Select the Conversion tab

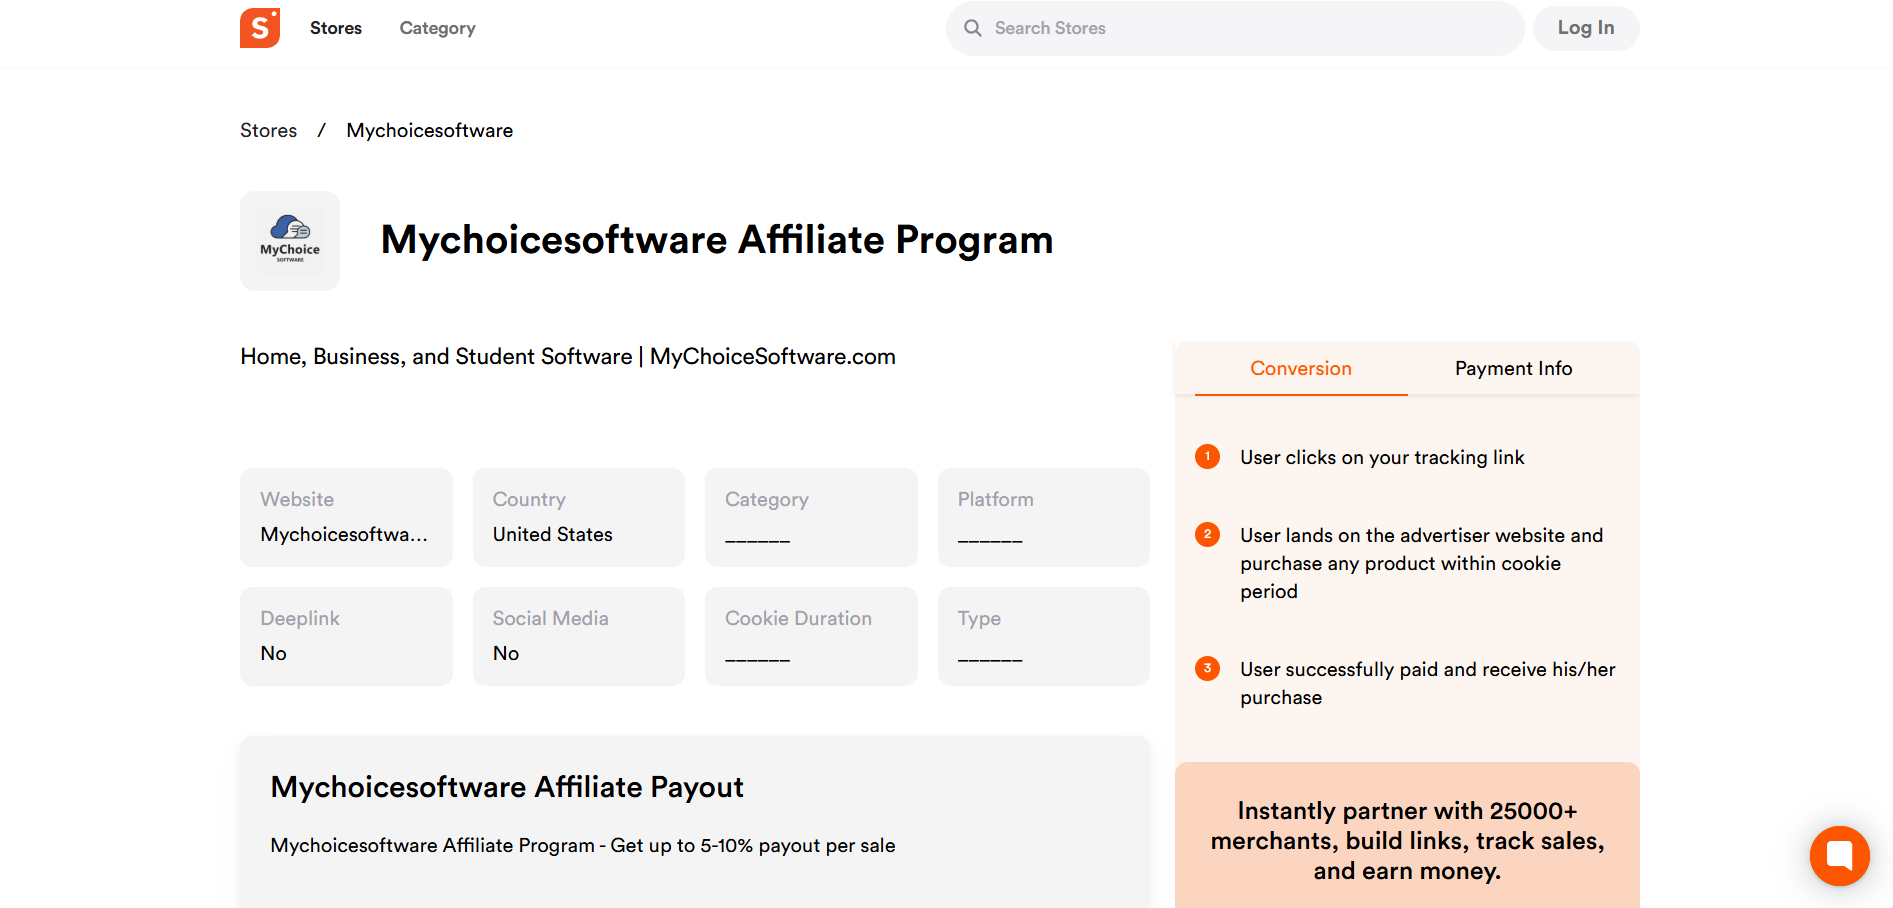tap(1300, 369)
